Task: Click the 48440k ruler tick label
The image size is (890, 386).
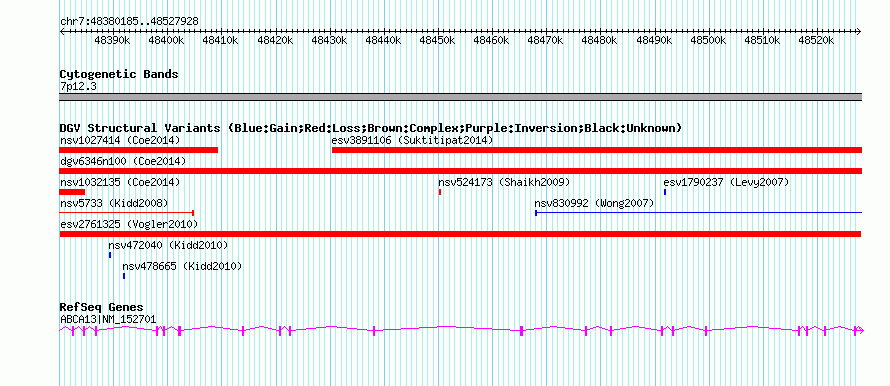Action: coord(383,40)
